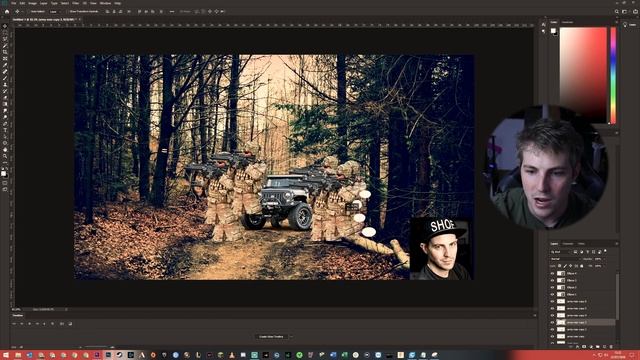The height and width of the screenshot is (360, 640).
Task: Click the lock position icon in Layers
Action: click(571, 266)
